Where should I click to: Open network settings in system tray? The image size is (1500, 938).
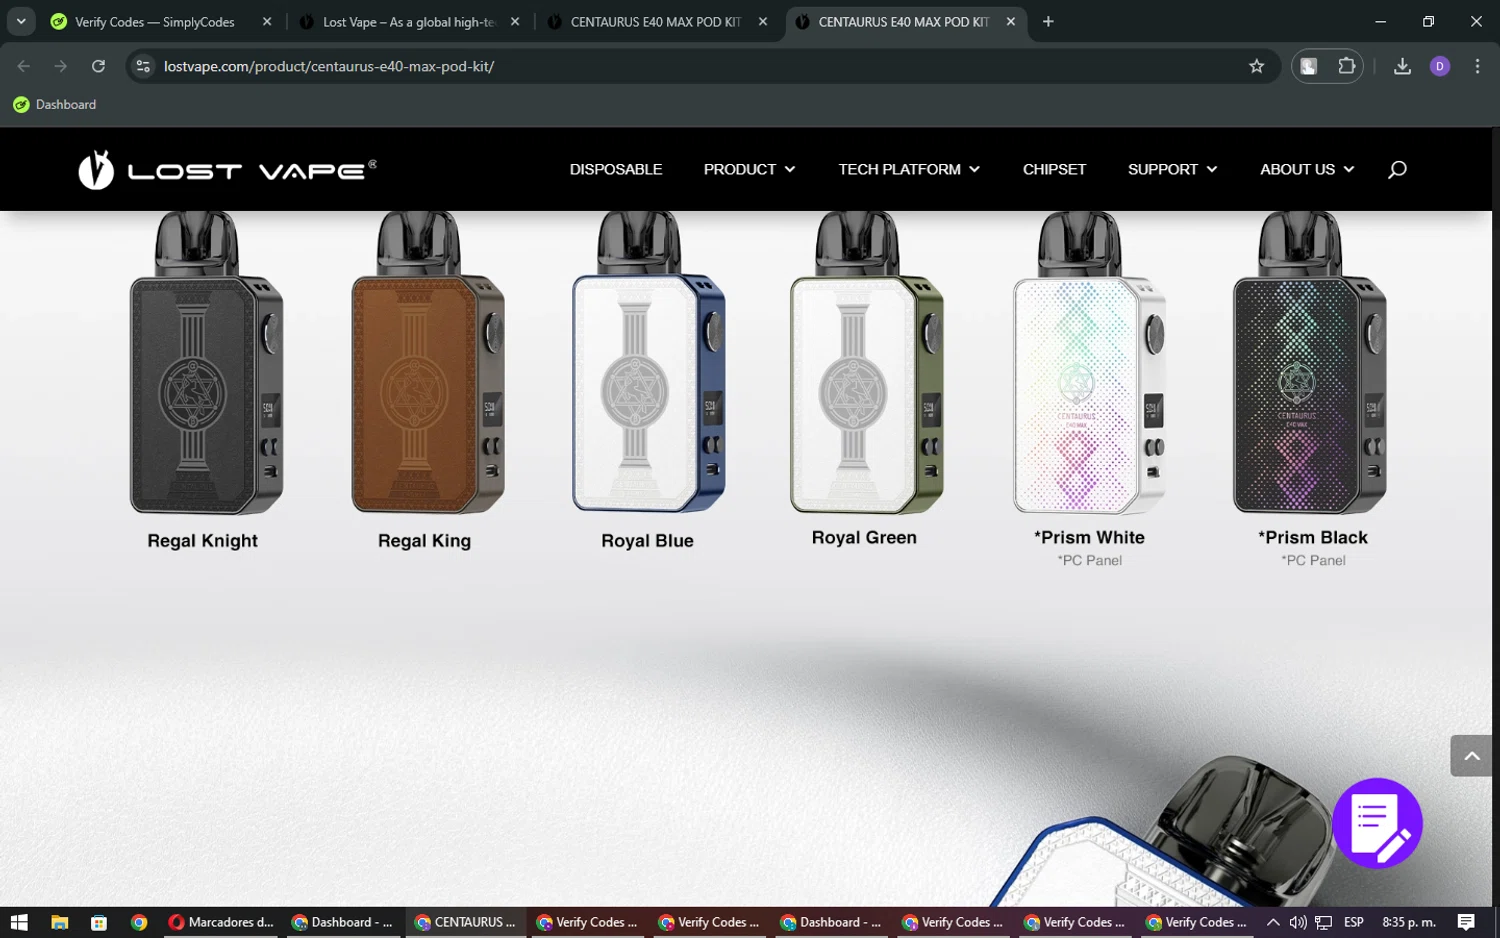point(1323,922)
